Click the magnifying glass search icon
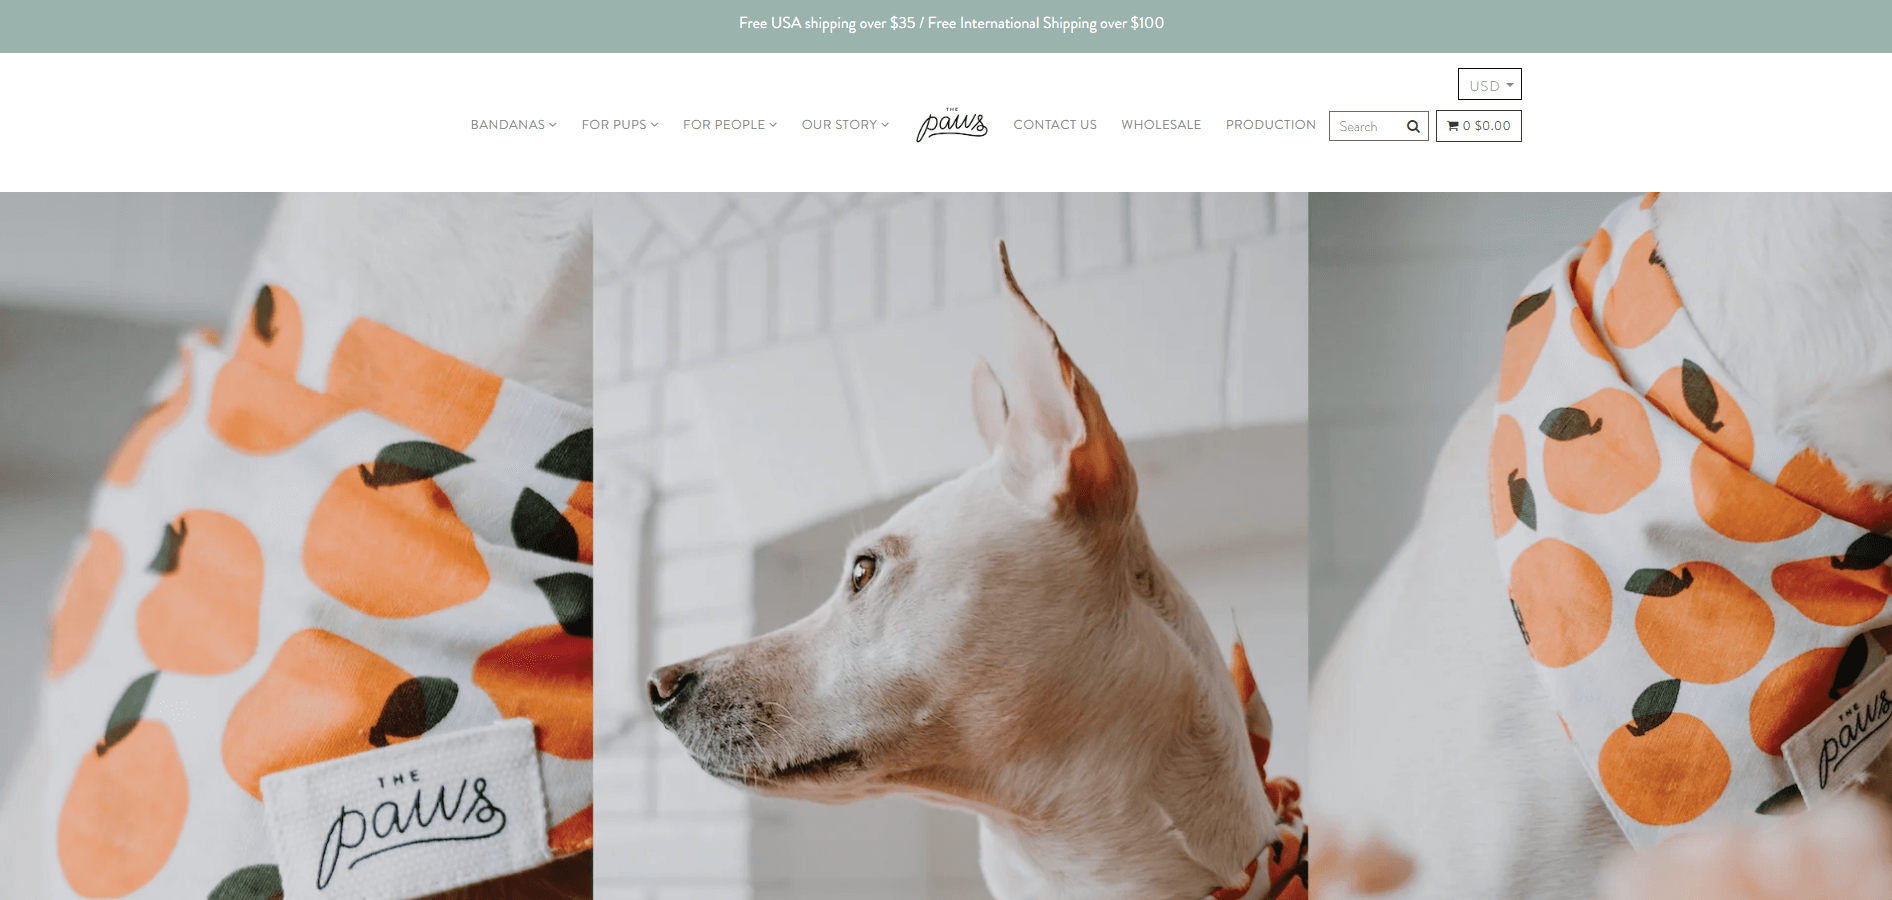Image resolution: width=1892 pixels, height=900 pixels. 1413,126
